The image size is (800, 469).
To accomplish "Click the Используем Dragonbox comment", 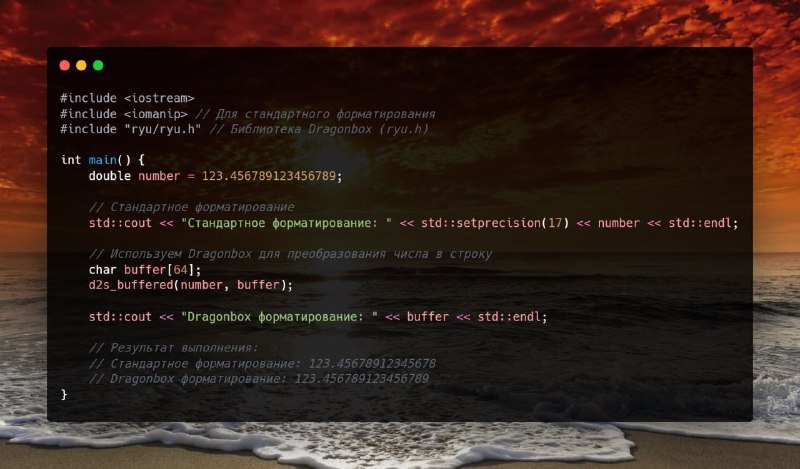I will pos(290,254).
